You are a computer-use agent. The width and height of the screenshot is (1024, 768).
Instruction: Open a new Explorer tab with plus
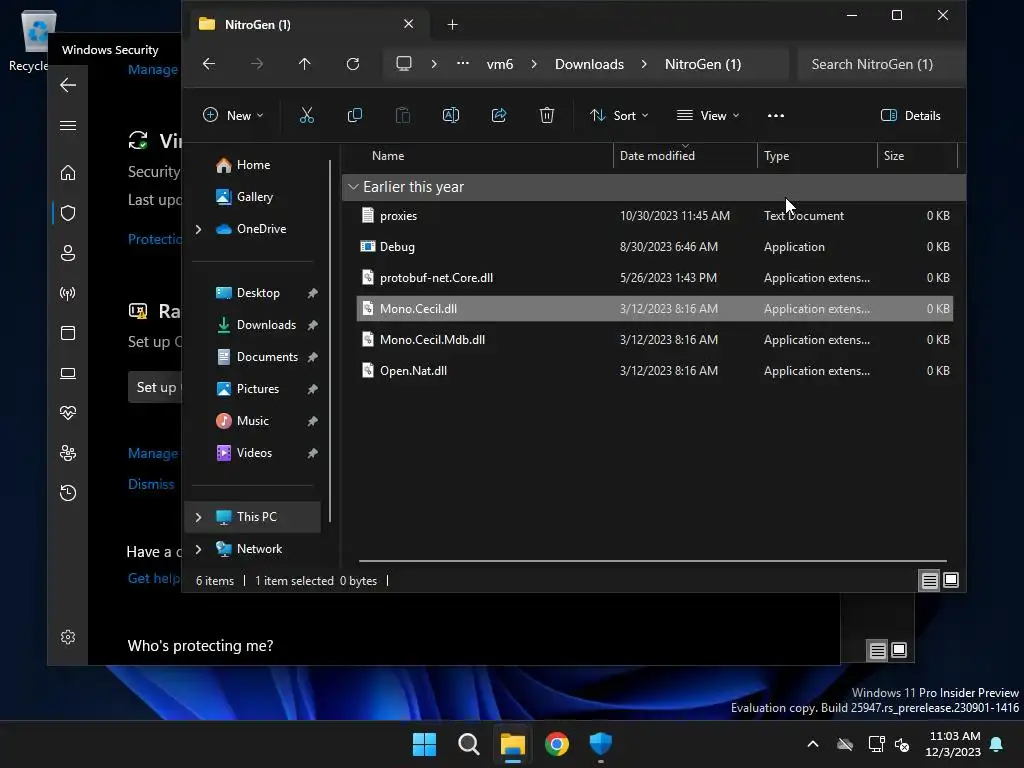452,25
